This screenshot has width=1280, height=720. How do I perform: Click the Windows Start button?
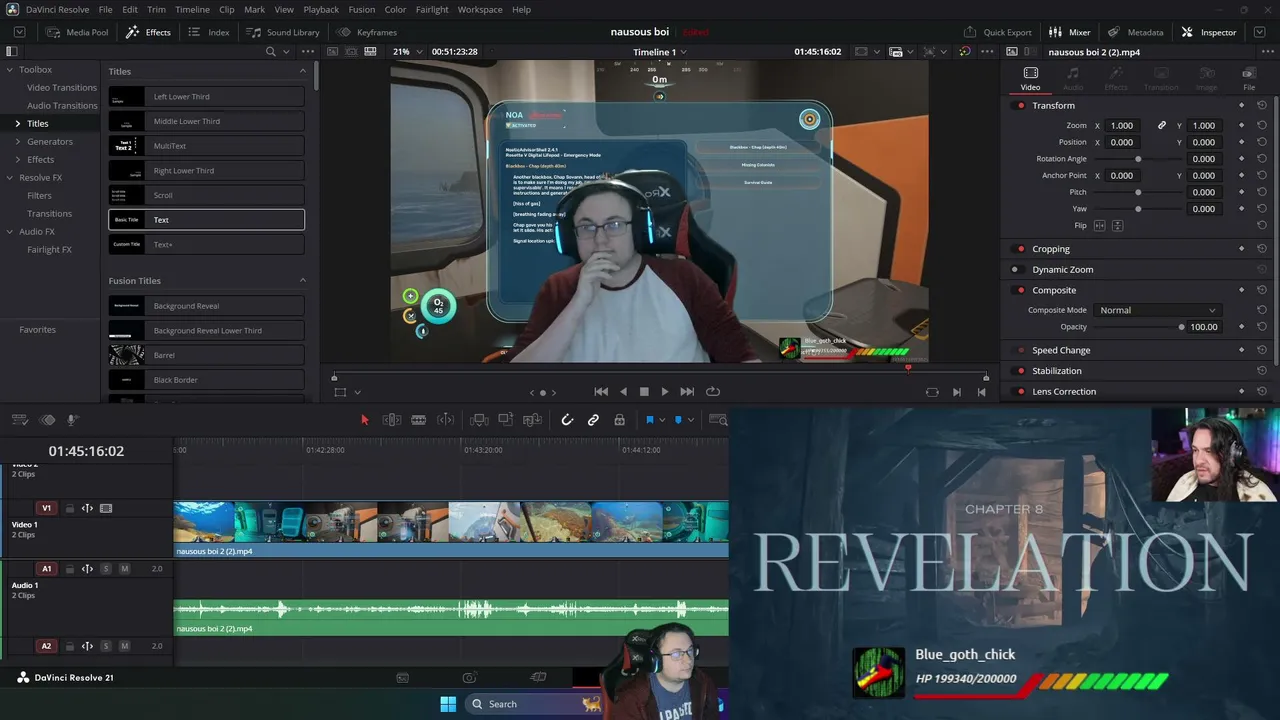pos(448,704)
